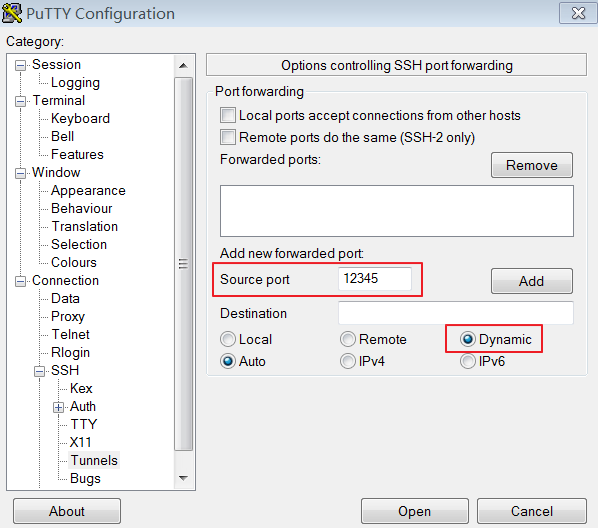
Task: Expand the Auth tree node
Action: pyautogui.click(x=58, y=407)
